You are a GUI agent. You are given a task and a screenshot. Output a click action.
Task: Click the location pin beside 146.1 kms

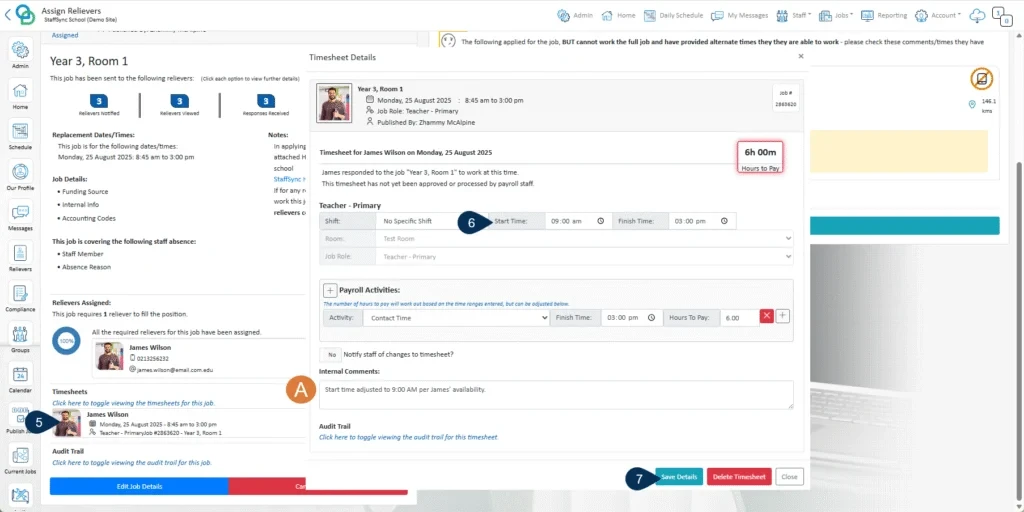(972, 104)
